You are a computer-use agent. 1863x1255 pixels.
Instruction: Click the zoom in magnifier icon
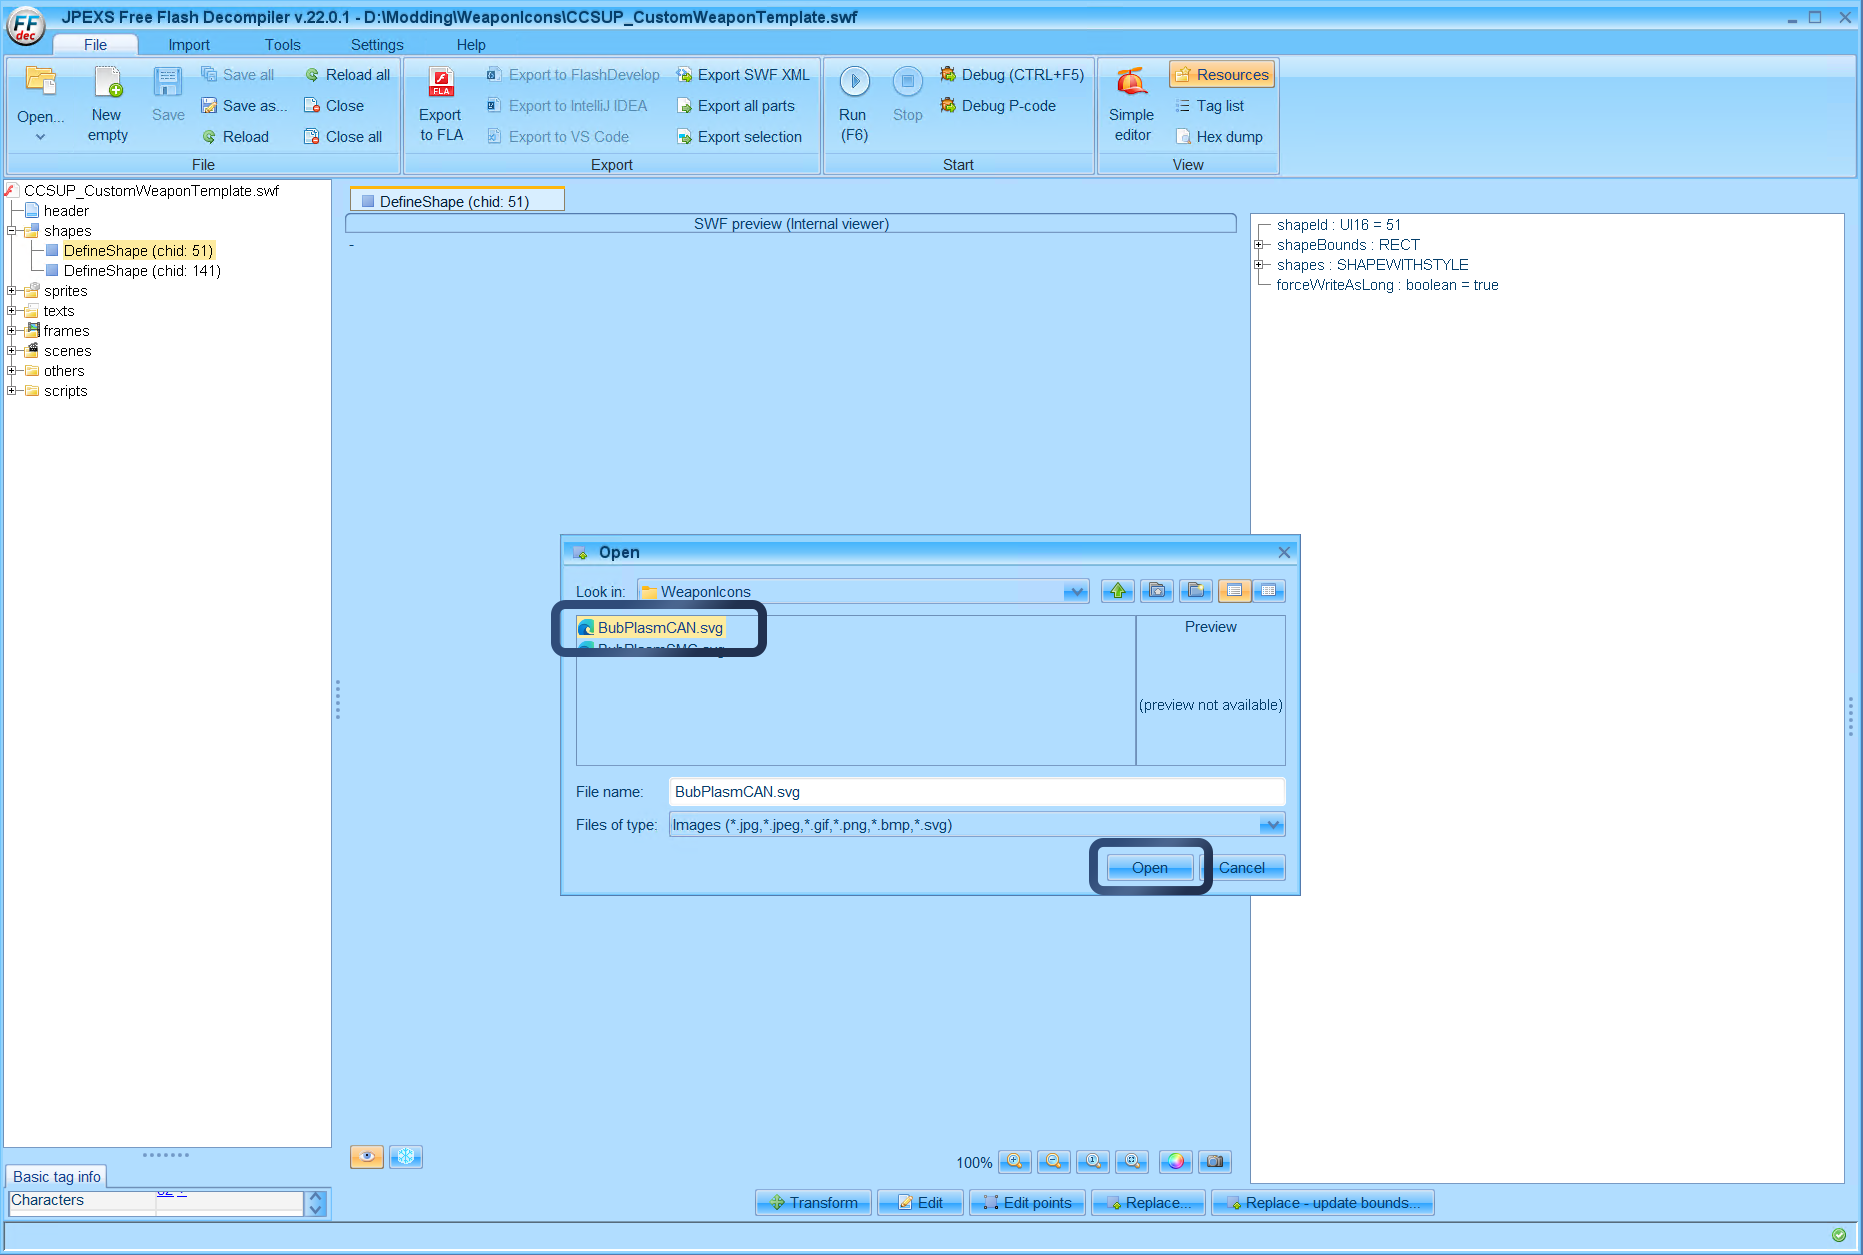(x=1014, y=1161)
